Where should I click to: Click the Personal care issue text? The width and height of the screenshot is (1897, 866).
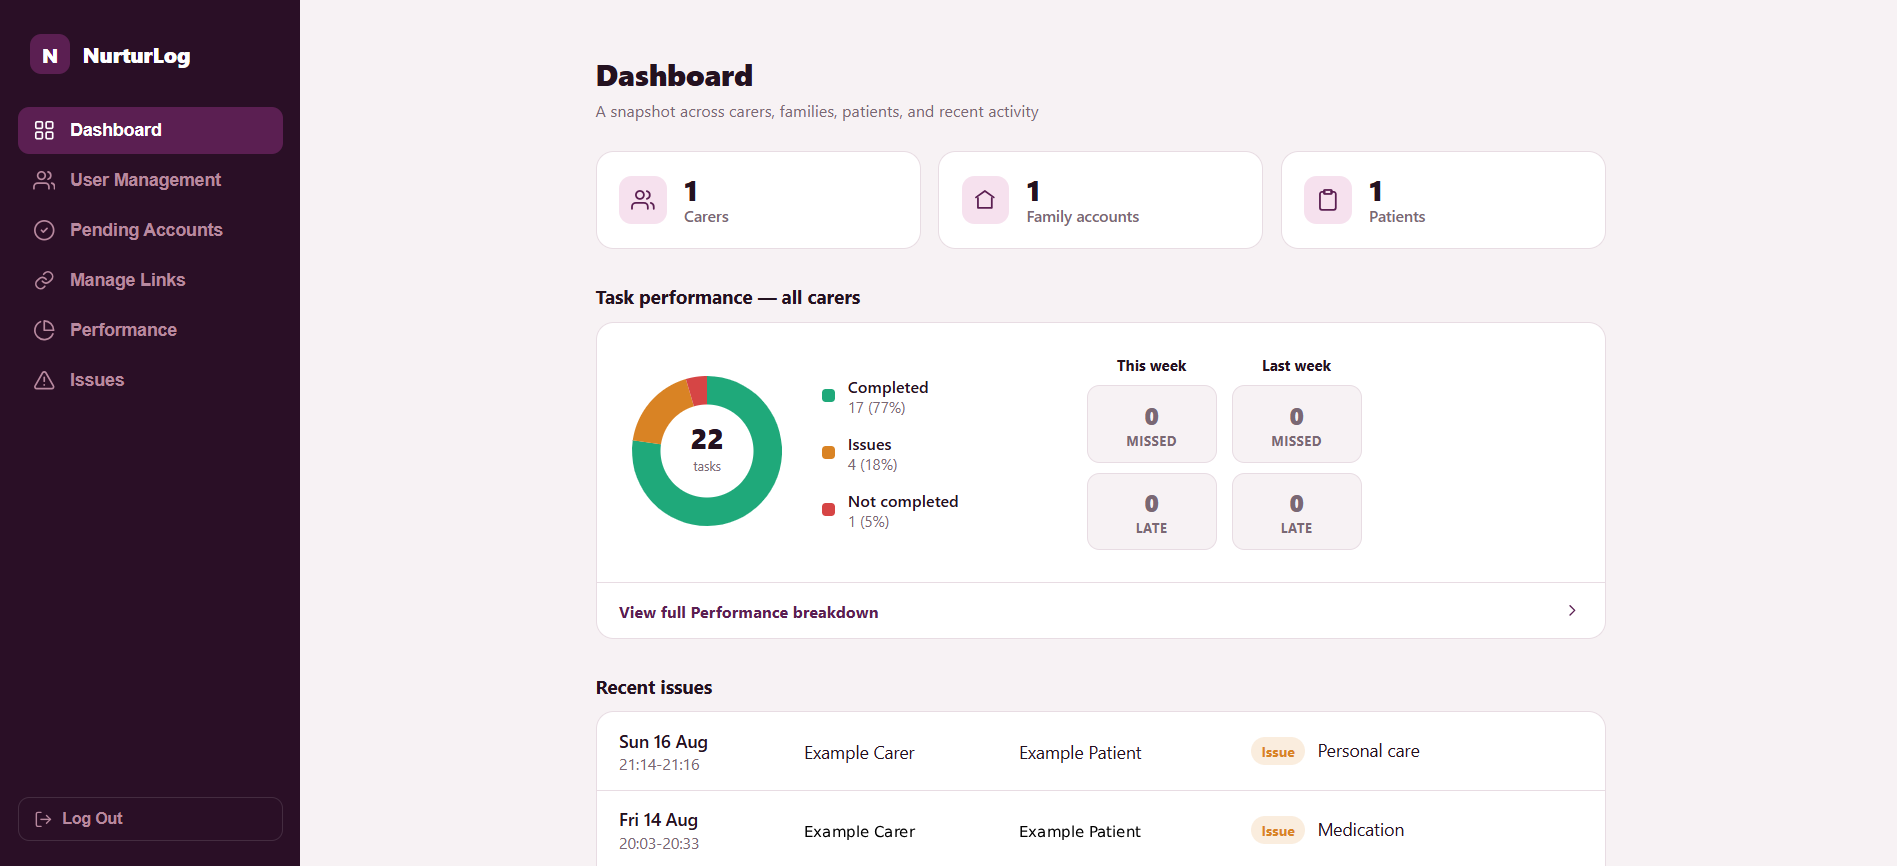(x=1368, y=751)
